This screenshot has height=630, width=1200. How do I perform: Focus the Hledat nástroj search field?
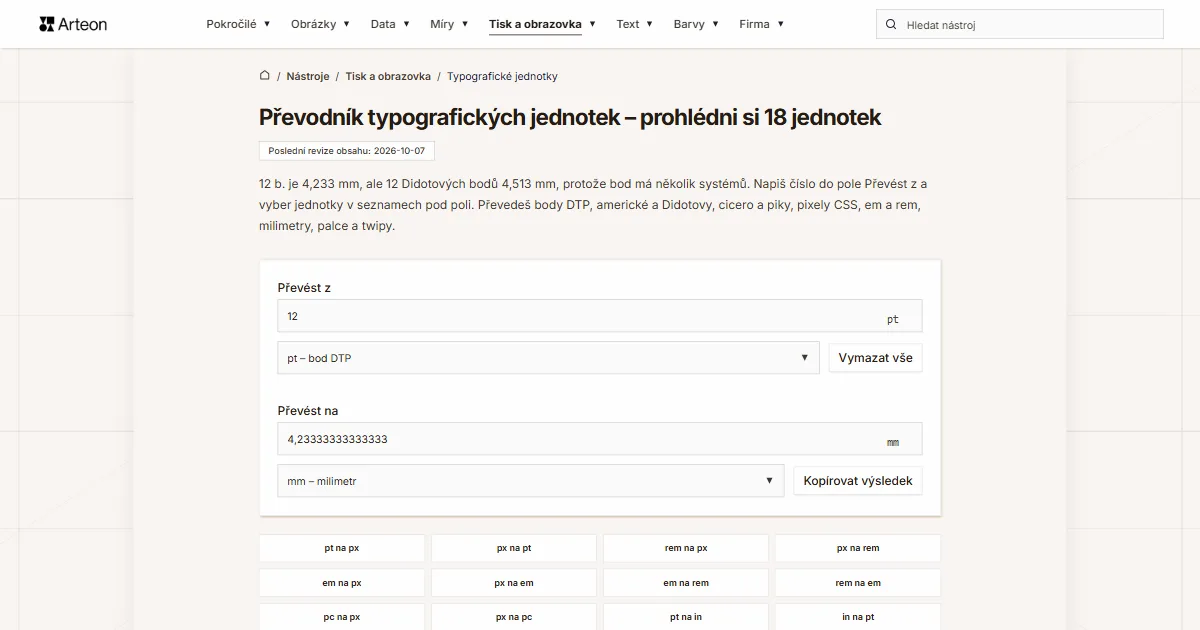pyautogui.click(x=1020, y=24)
